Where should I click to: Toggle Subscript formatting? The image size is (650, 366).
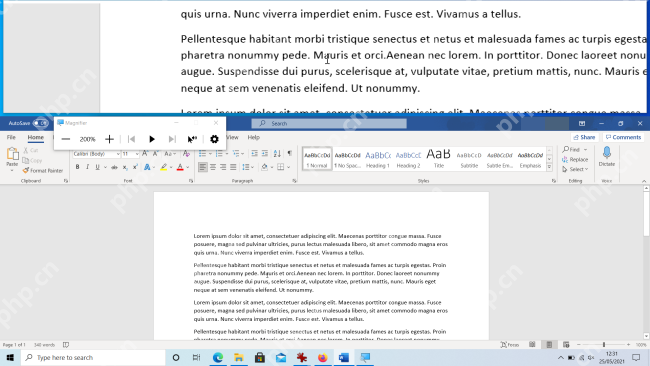point(125,167)
